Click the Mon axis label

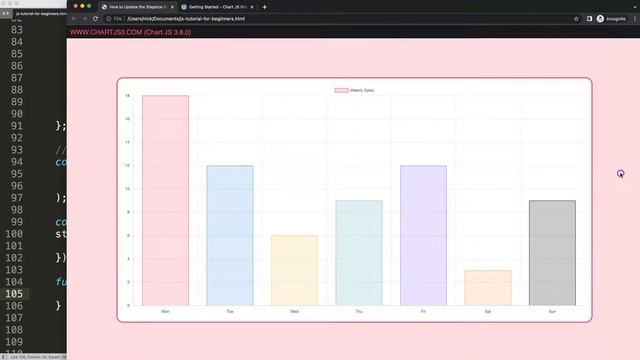(165, 311)
